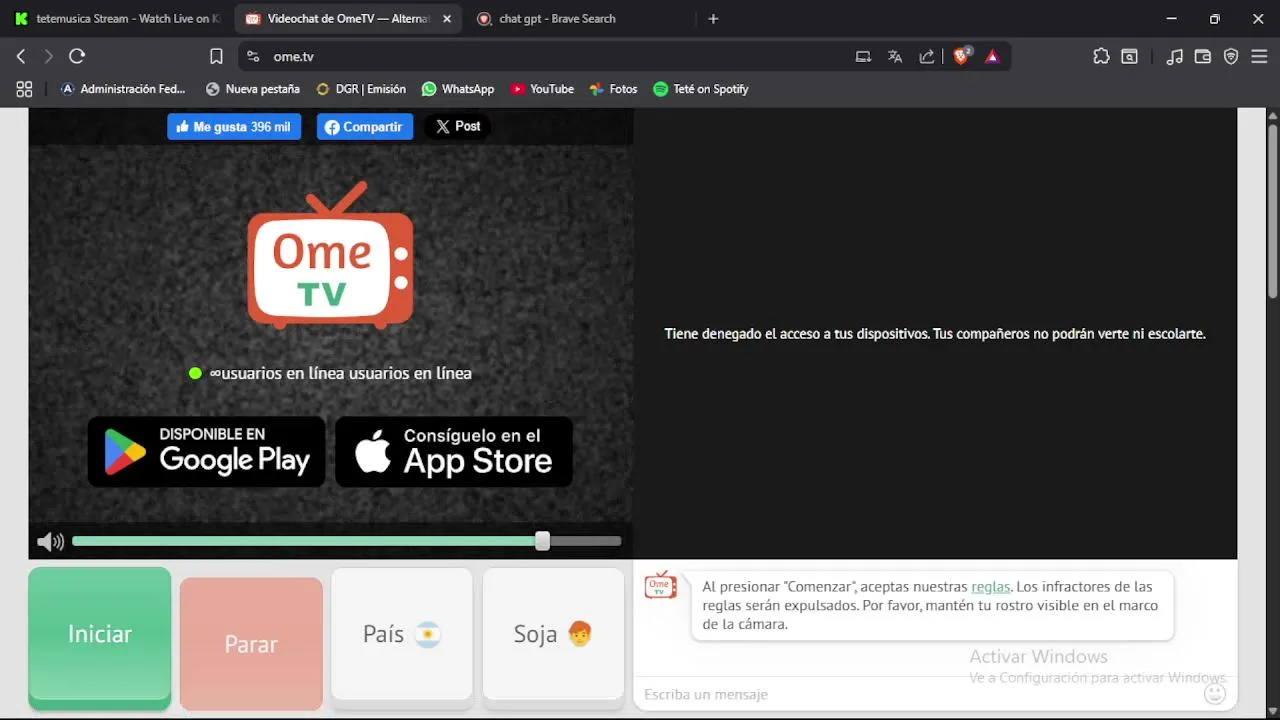Image resolution: width=1280 pixels, height=720 pixels.
Task: Click the volume slider handle
Action: (x=542, y=541)
